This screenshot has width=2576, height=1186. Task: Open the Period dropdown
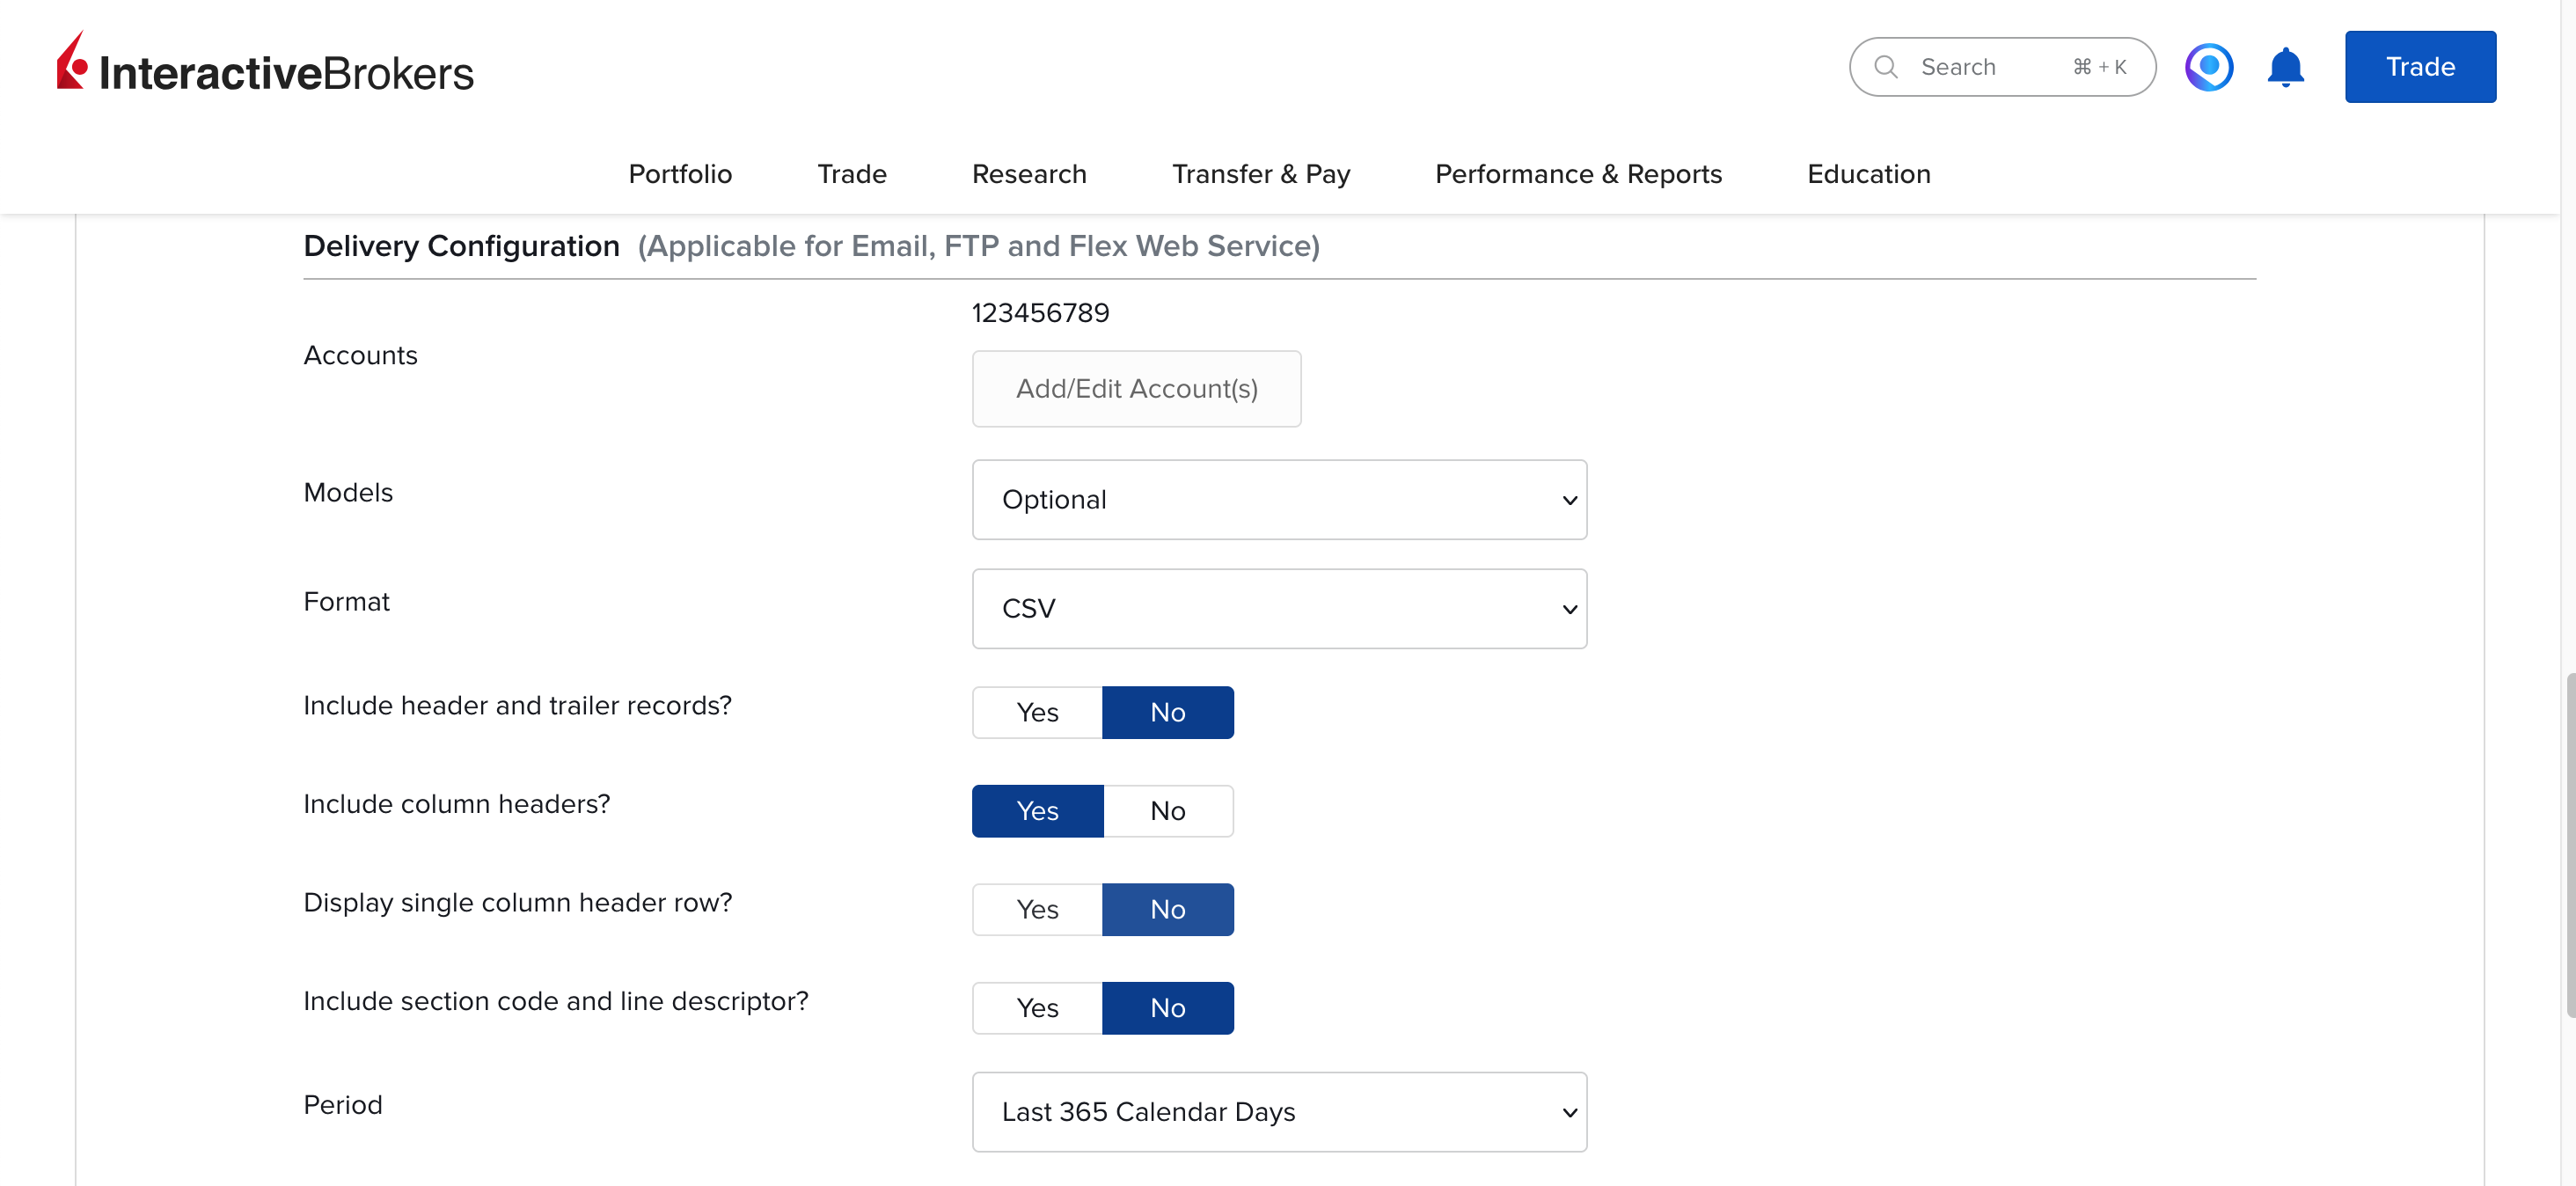point(1279,1112)
